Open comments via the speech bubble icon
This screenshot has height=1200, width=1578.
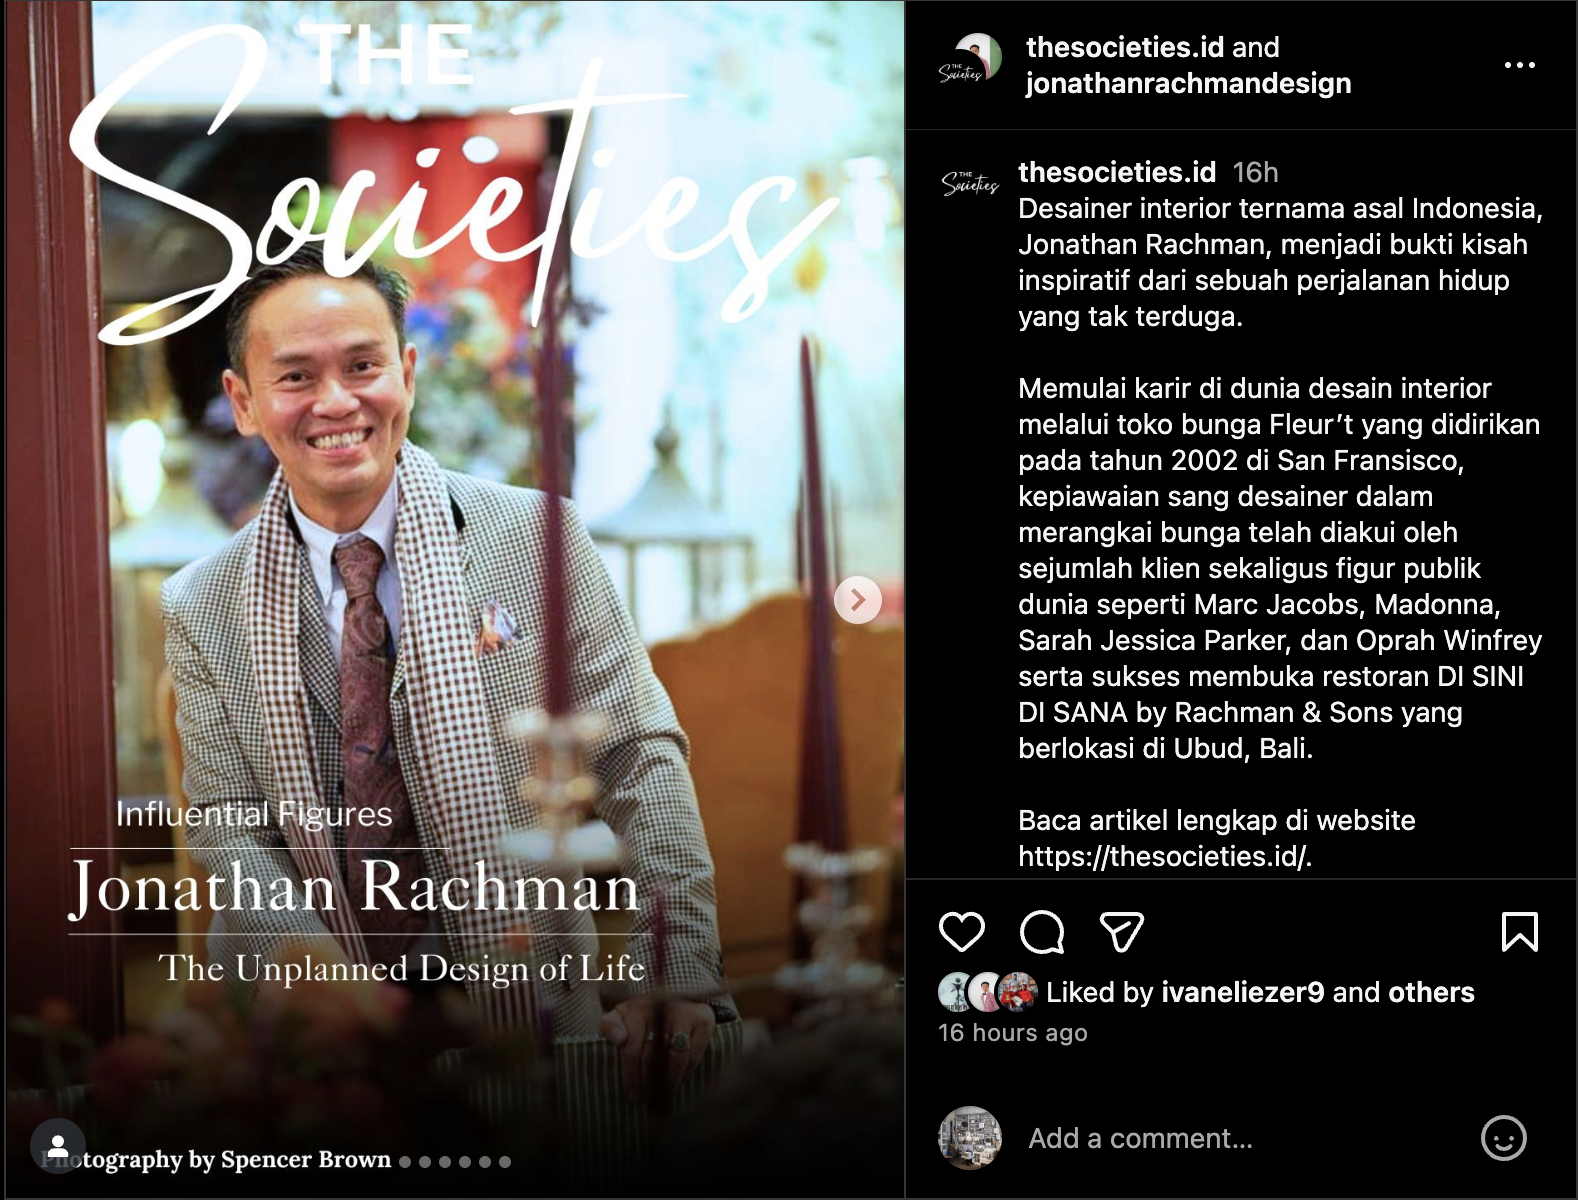1042,932
